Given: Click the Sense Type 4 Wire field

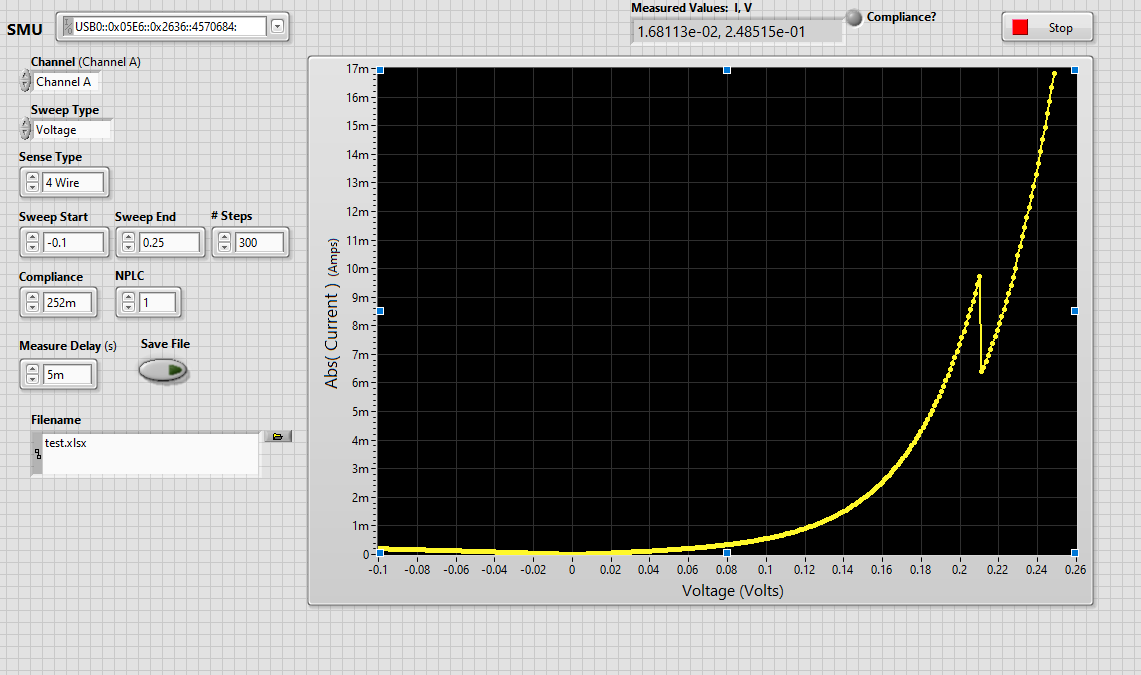Looking at the screenshot, I should pyautogui.click(x=72, y=183).
